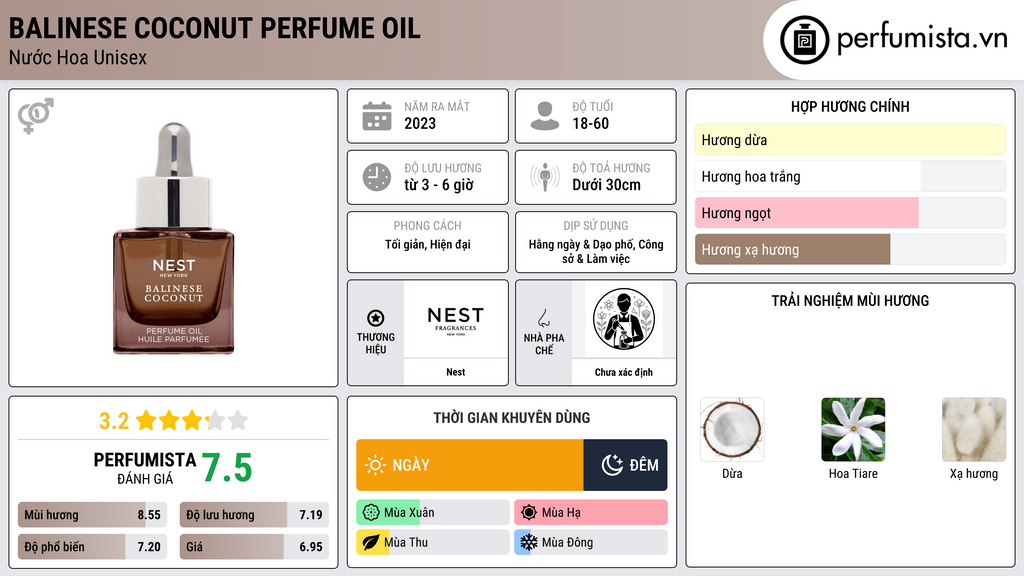The width and height of the screenshot is (1024, 576).
Task: Click the Mùa Đông snowflake icon
Action: tap(529, 542)
